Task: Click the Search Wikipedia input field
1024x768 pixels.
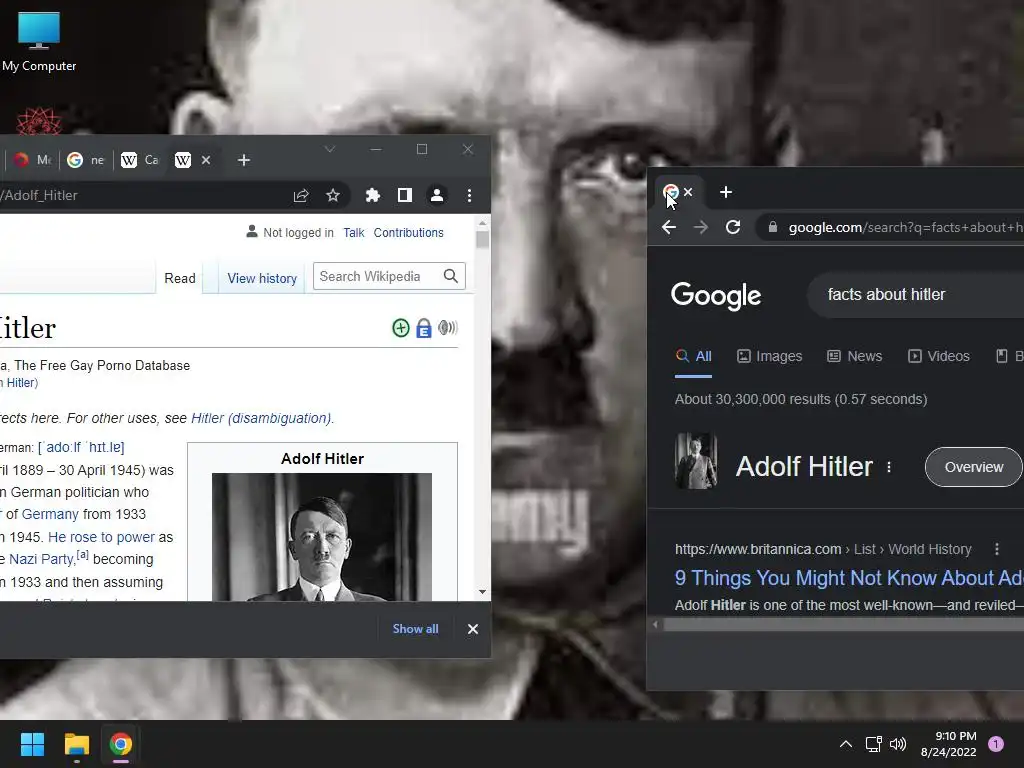Action: tap(379, 276)
